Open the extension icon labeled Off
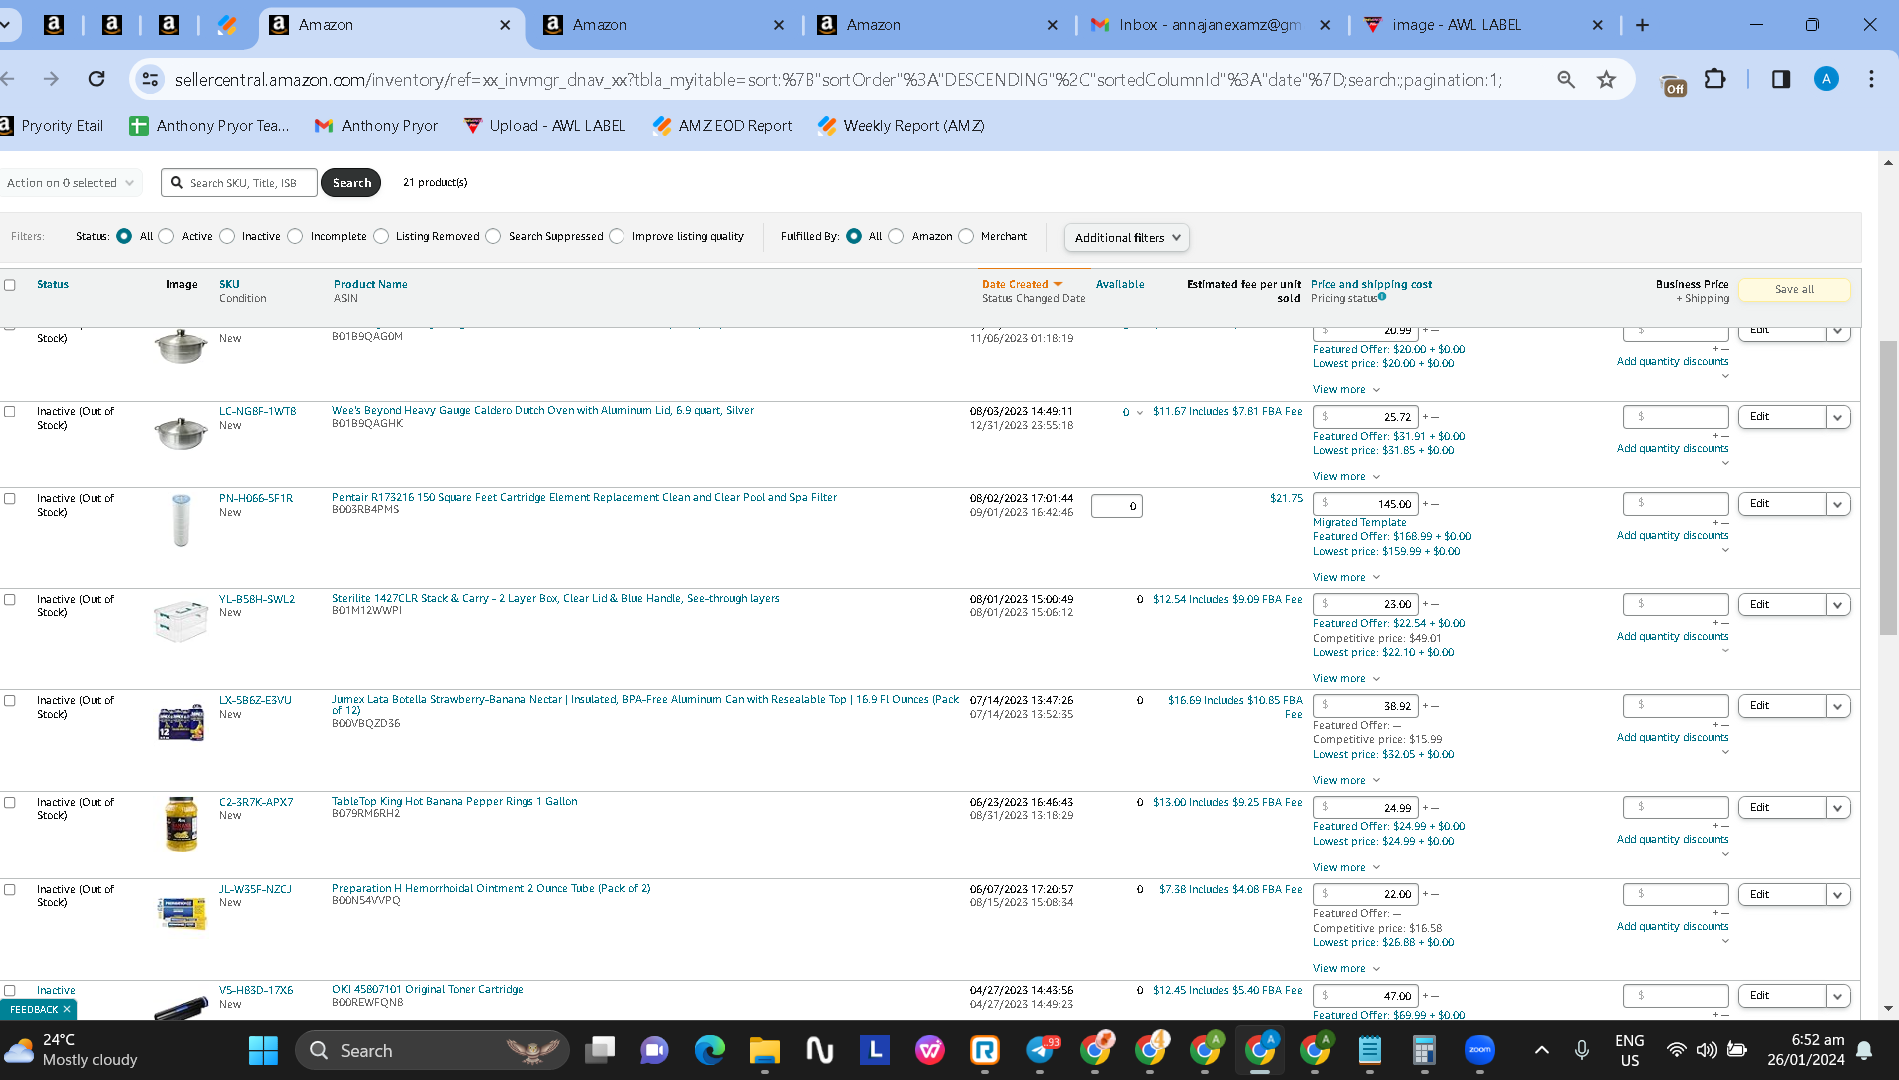The height and width of the screenshot is (1080, 1899). pos(1673,83)
